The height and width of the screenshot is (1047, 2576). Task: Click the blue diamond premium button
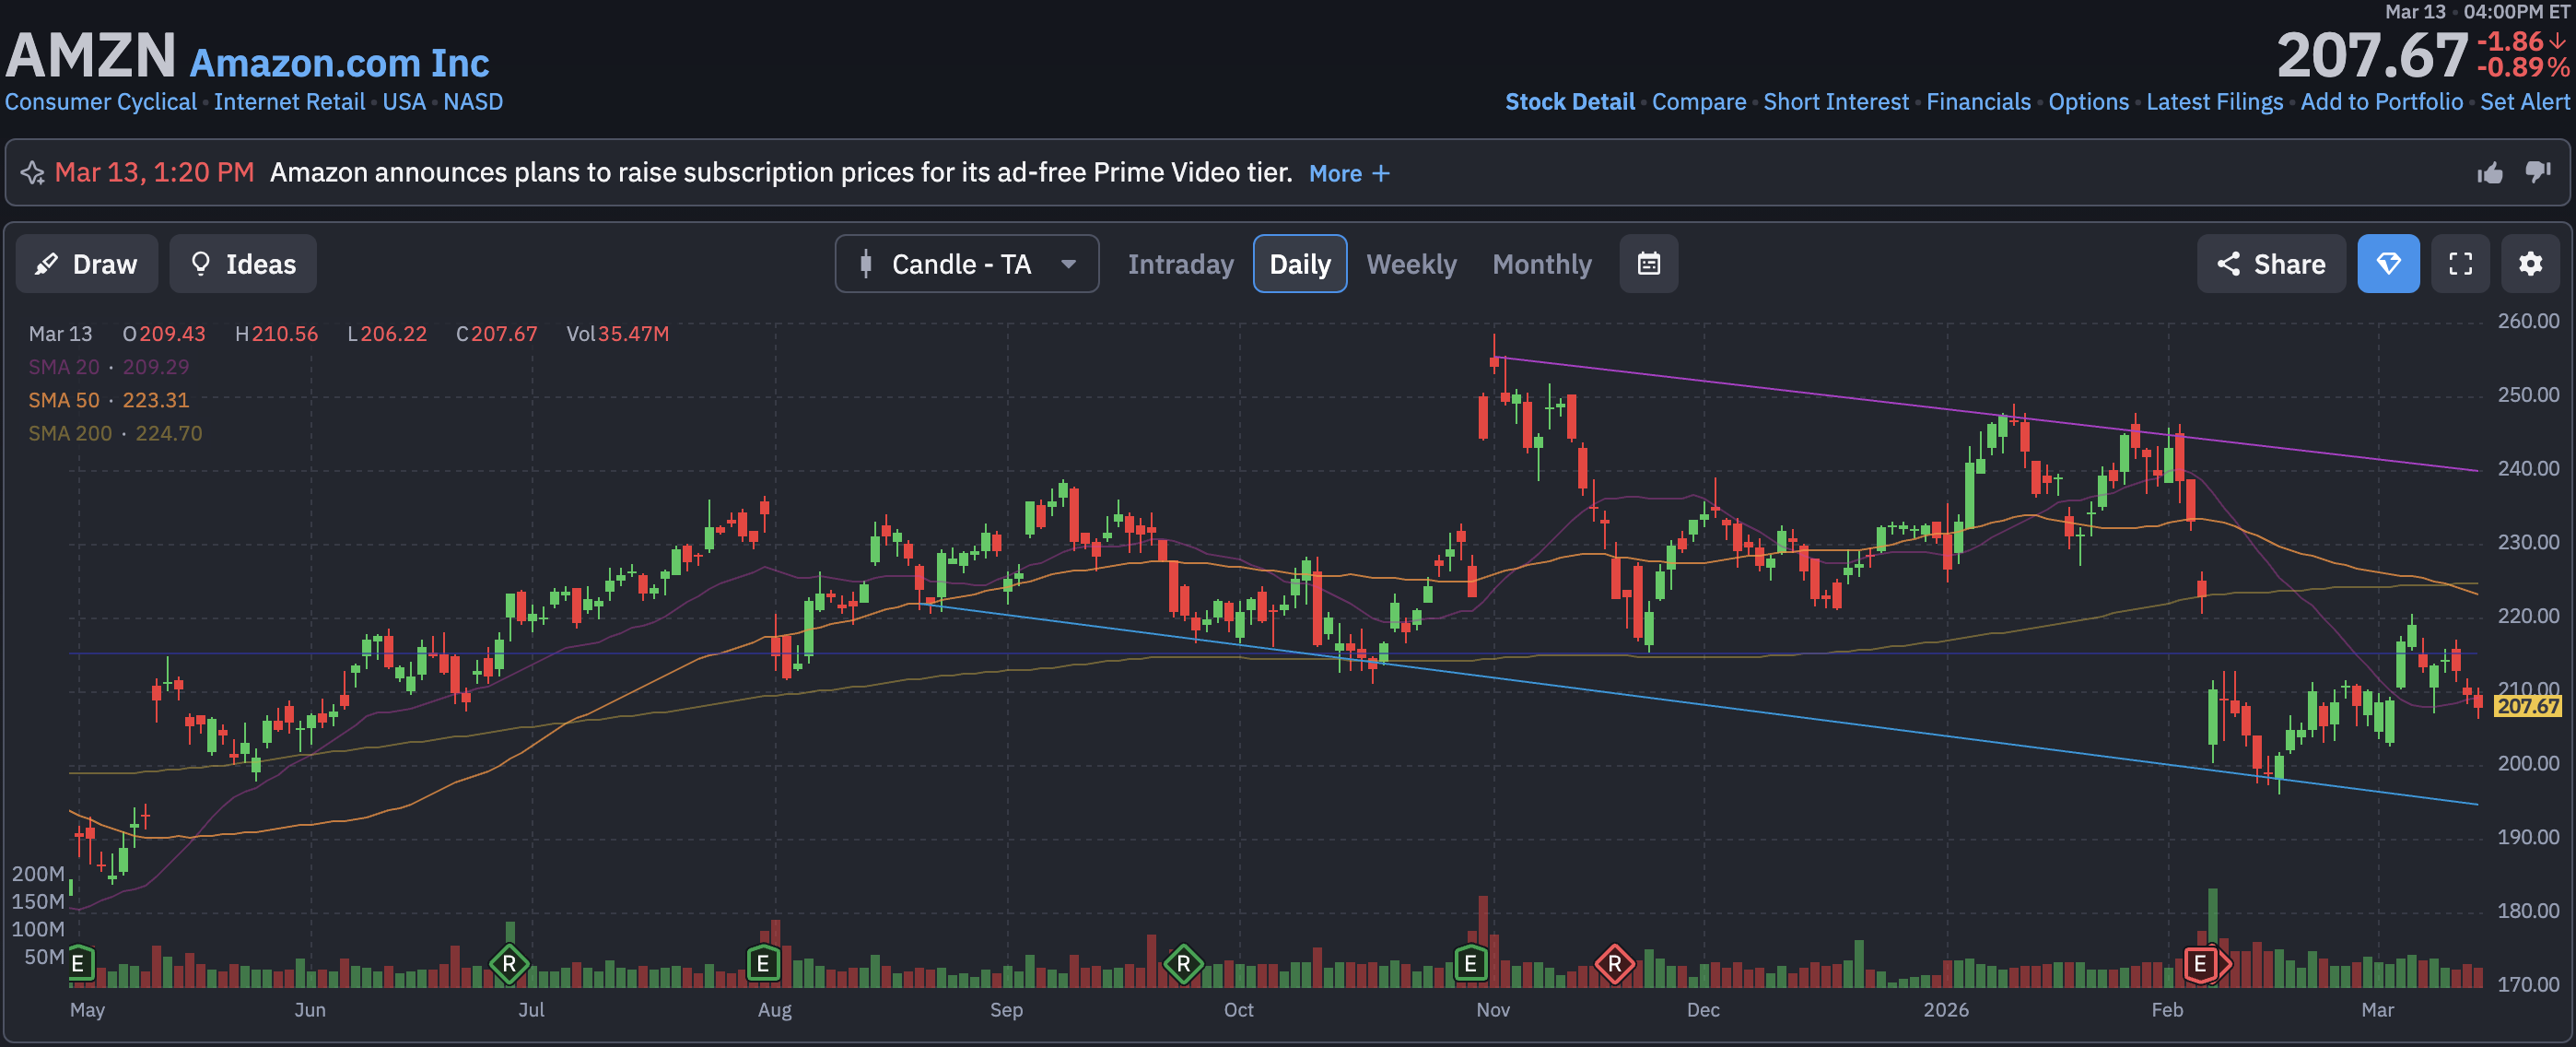(x=2388, y=264)
